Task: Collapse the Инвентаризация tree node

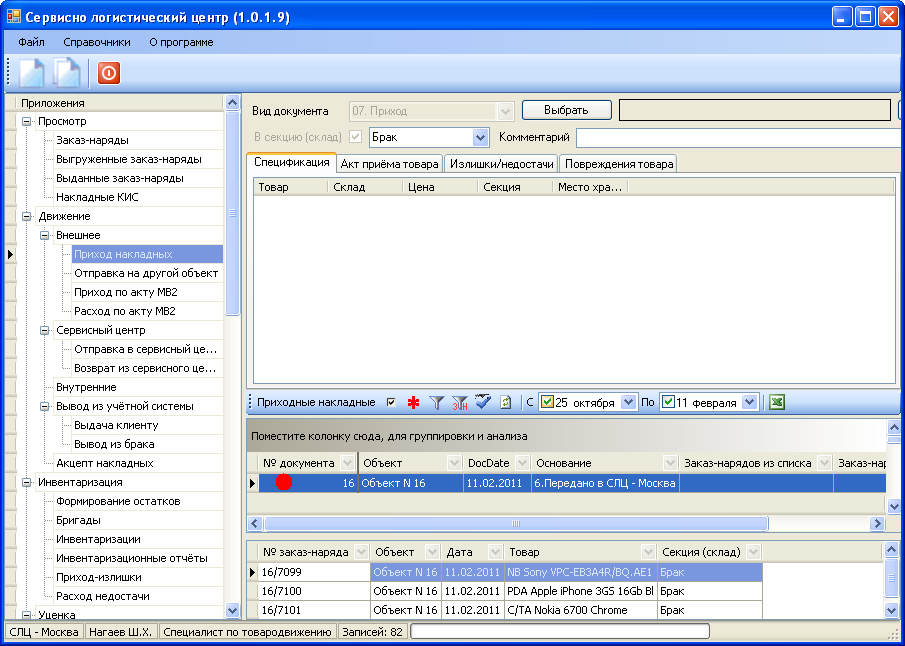Action: (27, 483)
